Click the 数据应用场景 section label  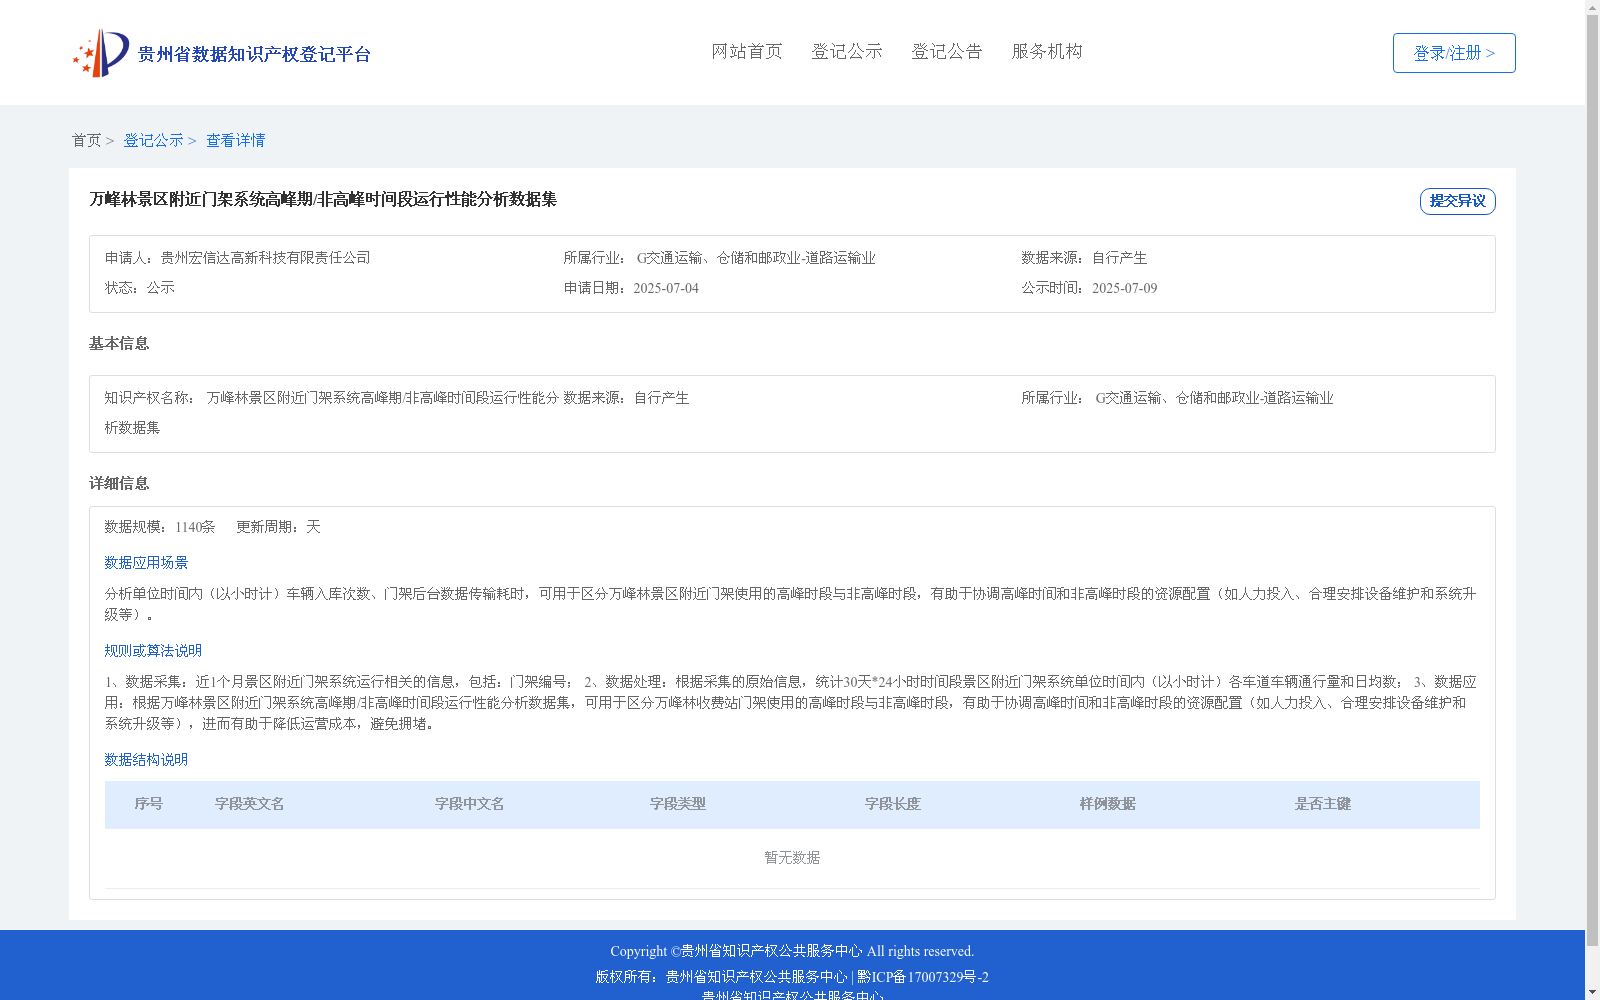tap(146, 563)
